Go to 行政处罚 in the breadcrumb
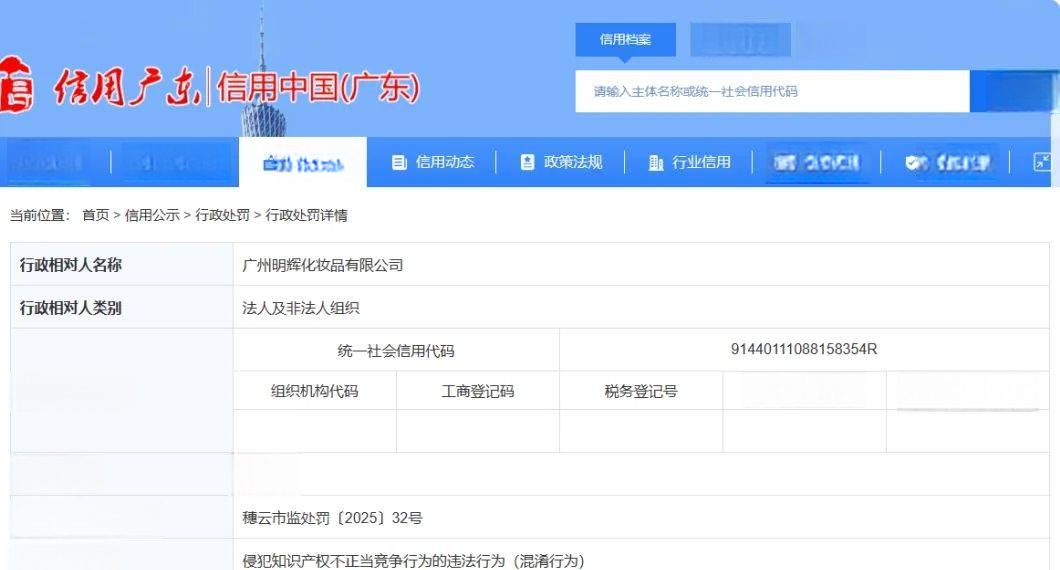 pyautogui.click(x=222, y=215)
